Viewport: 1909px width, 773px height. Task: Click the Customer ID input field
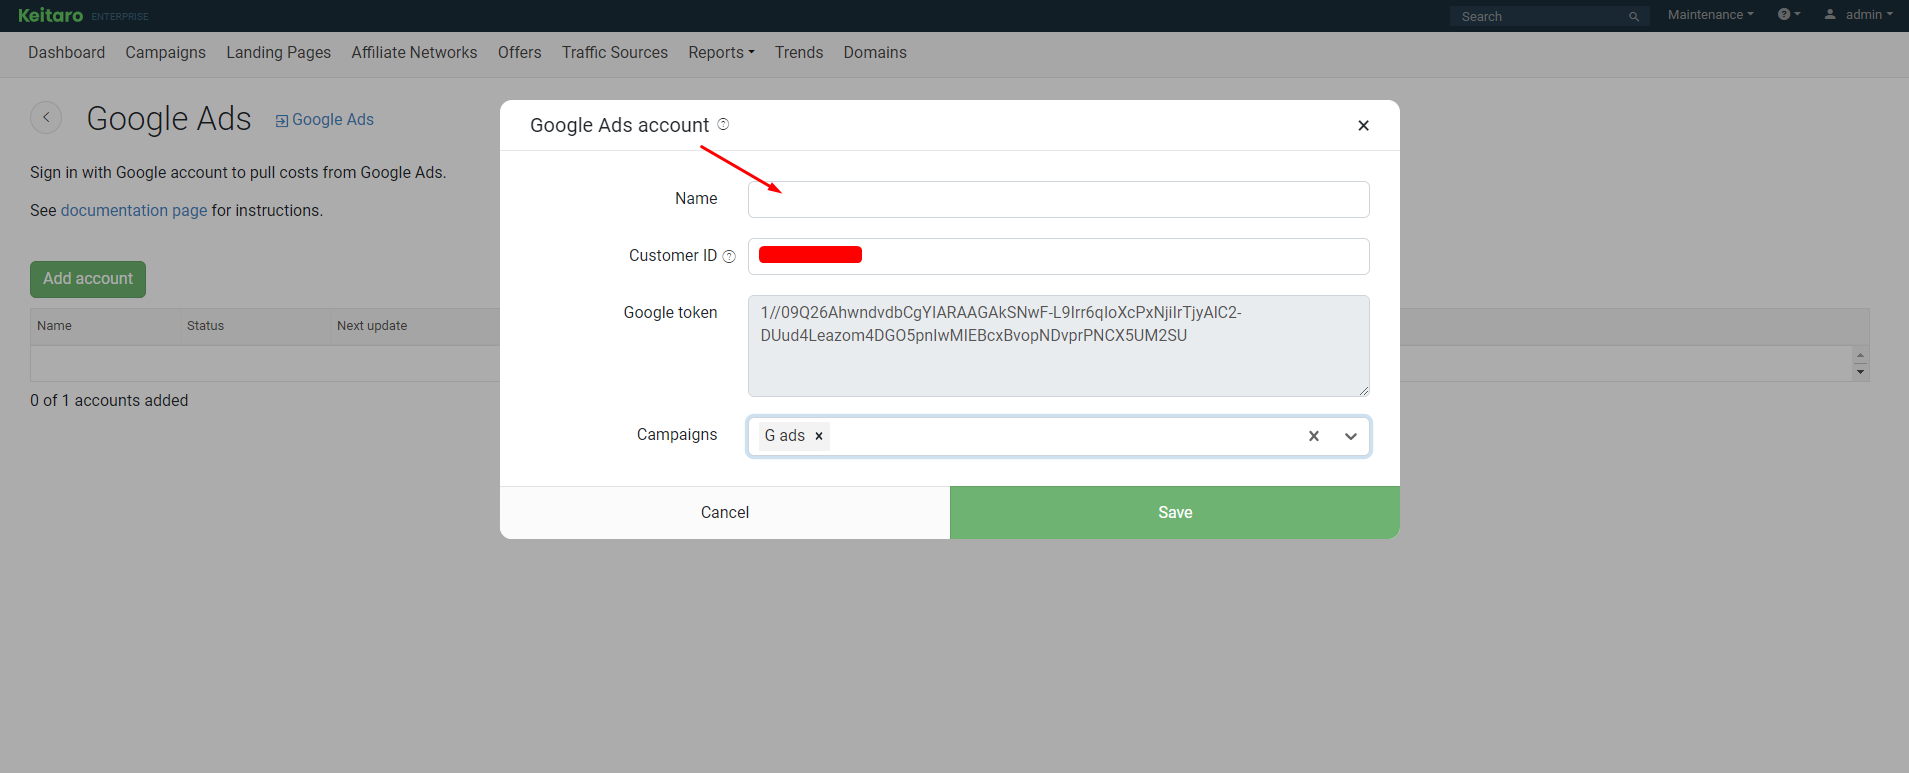[x=1059, y=256]
